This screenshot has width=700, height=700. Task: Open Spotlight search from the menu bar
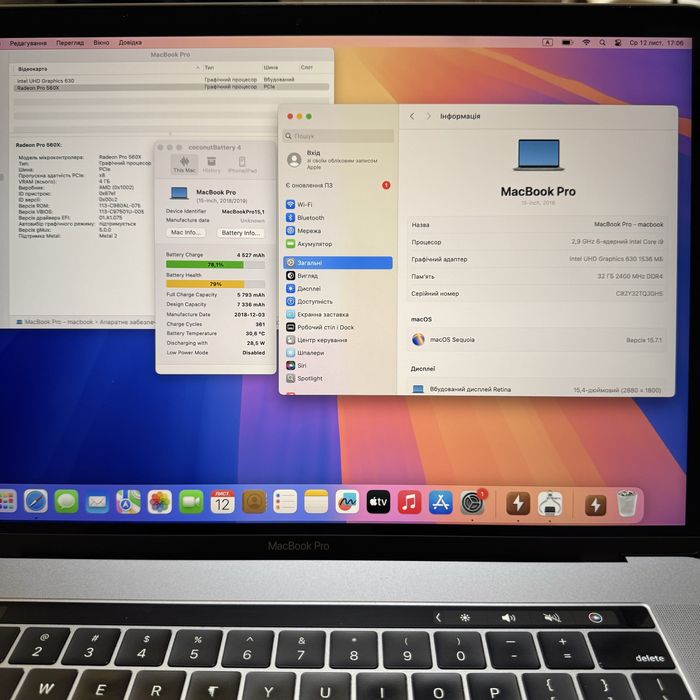[602, 43]
